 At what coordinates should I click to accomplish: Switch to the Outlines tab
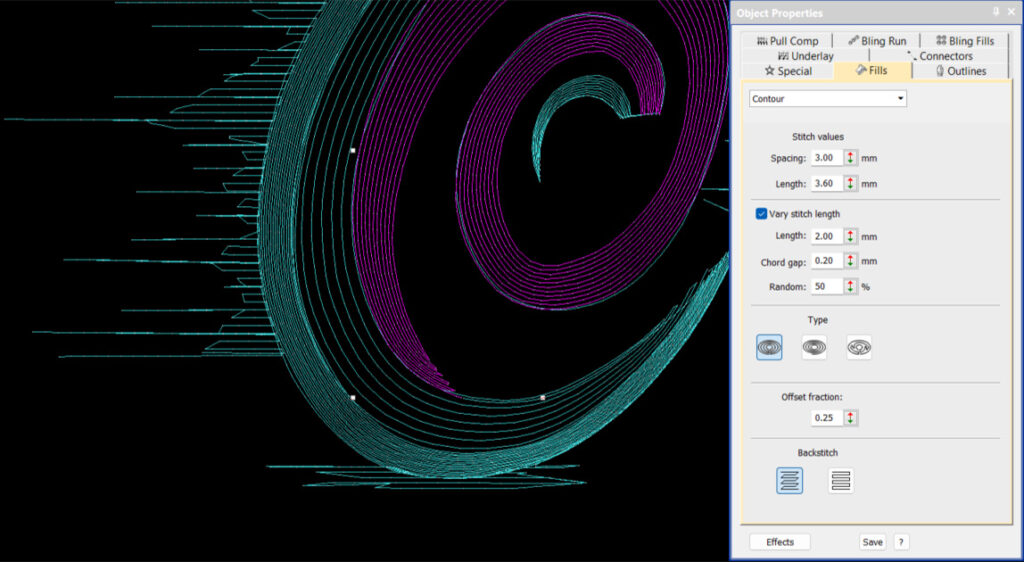(961, 71)
